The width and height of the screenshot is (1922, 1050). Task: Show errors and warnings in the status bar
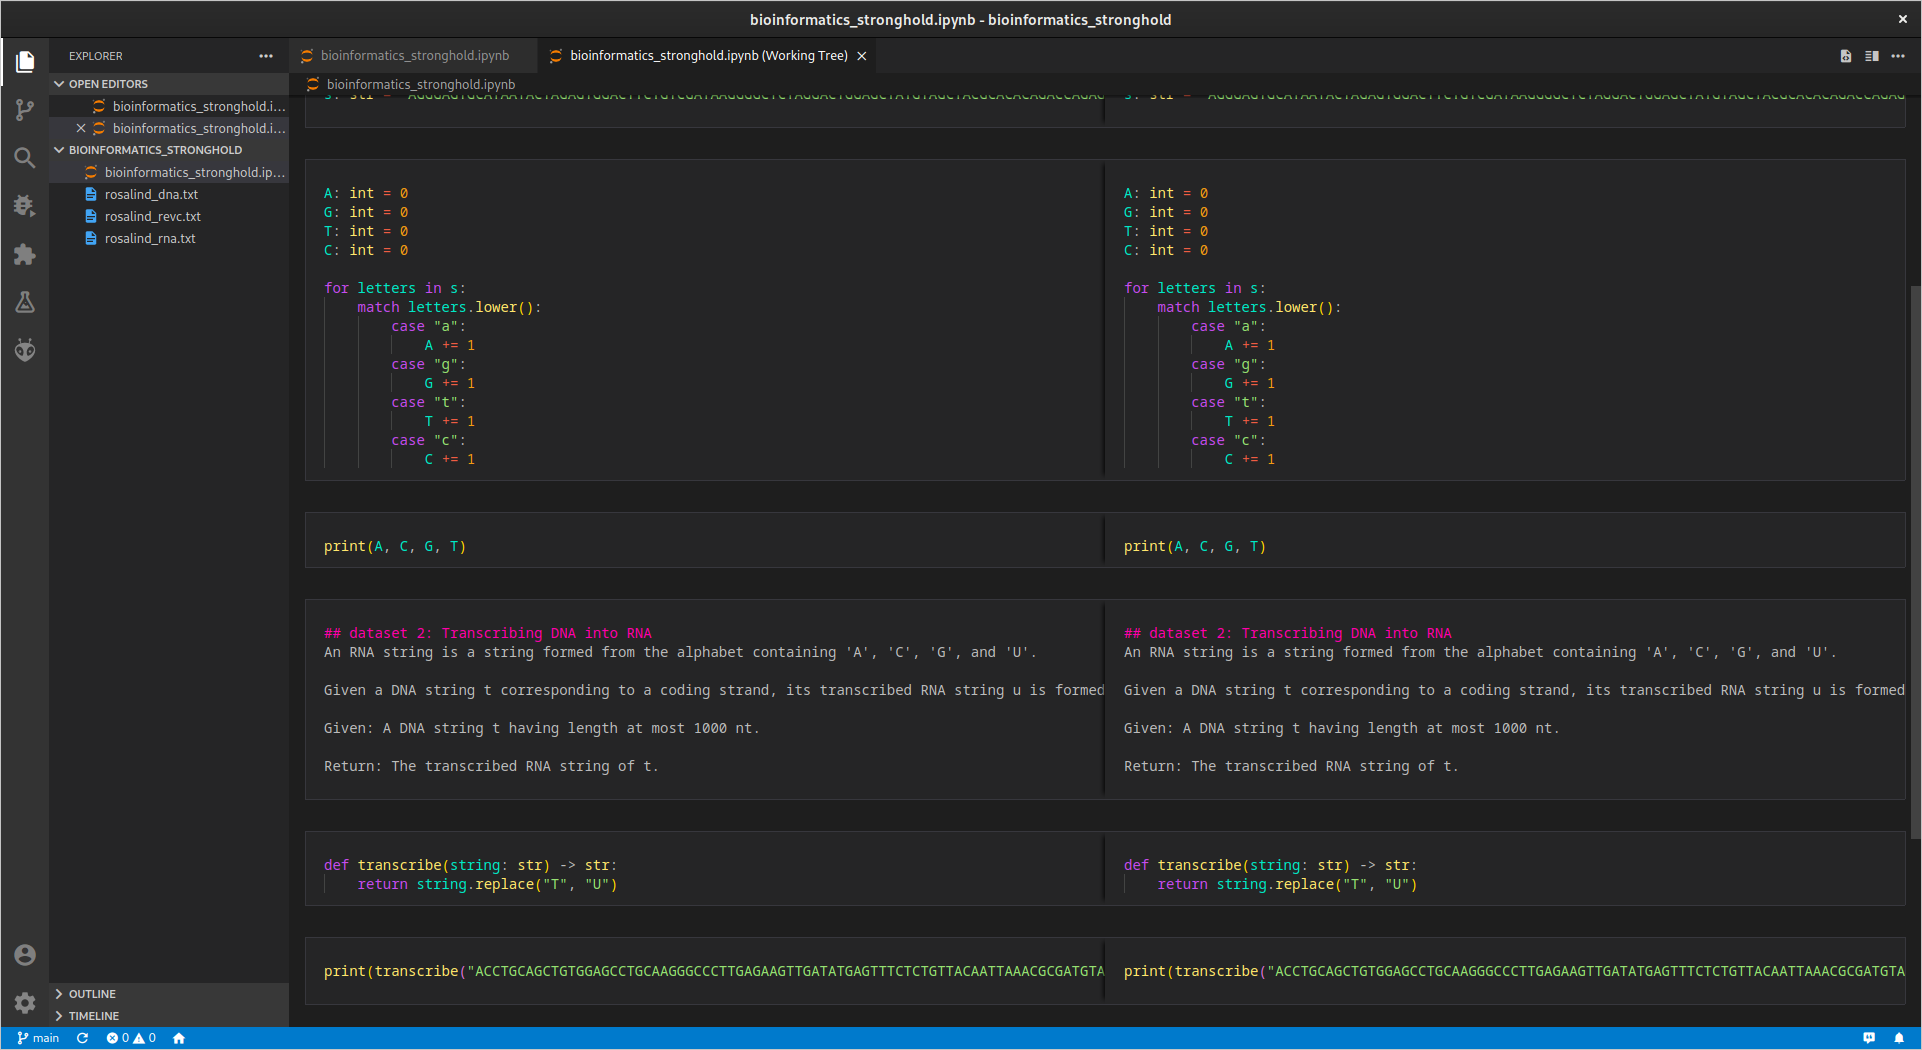(131, 1038)
